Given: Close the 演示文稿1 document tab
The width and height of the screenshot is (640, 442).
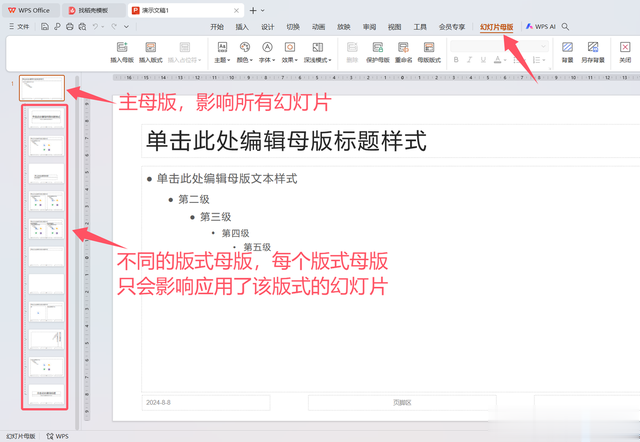Looking at the screenshot, I should (x=236, y=11).
